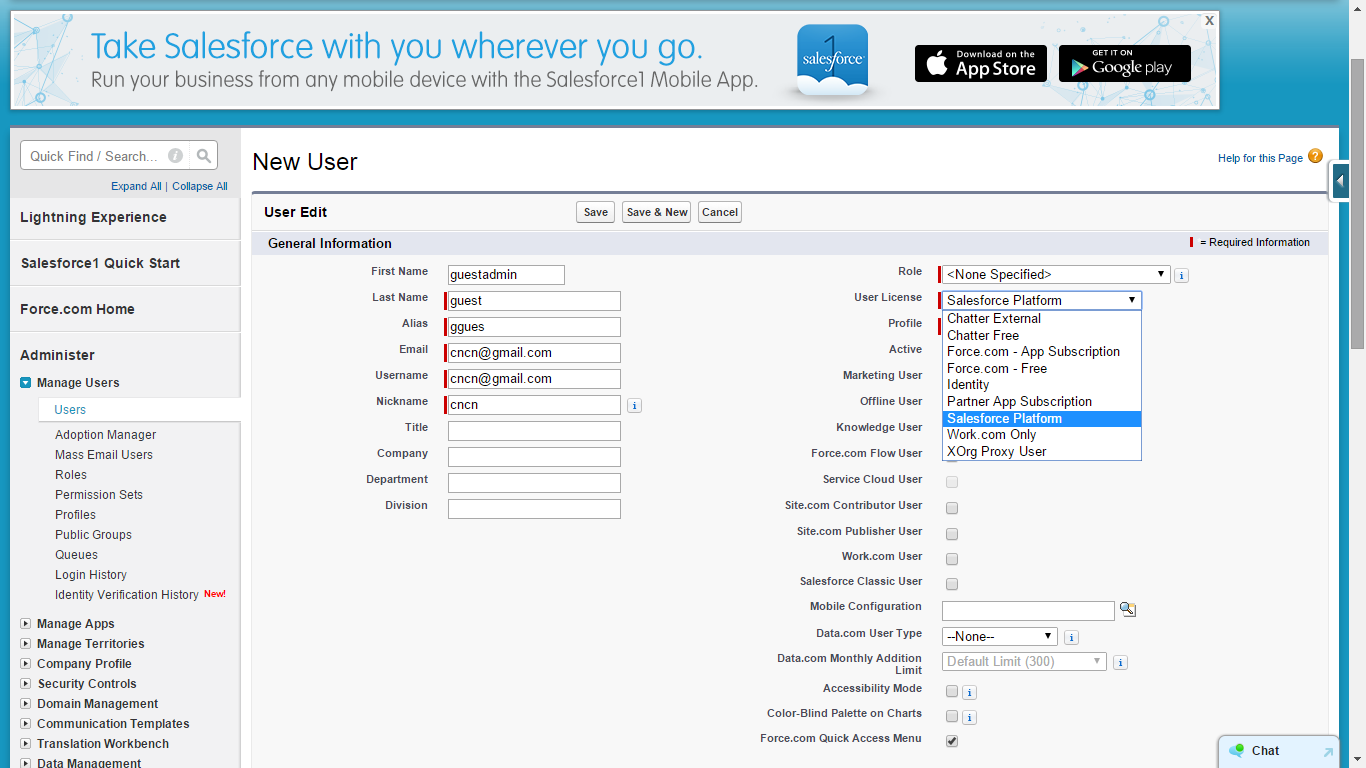The image size is (1366, 768).
Task: Click the Quick Find info icon
Action: coord(176,156)
